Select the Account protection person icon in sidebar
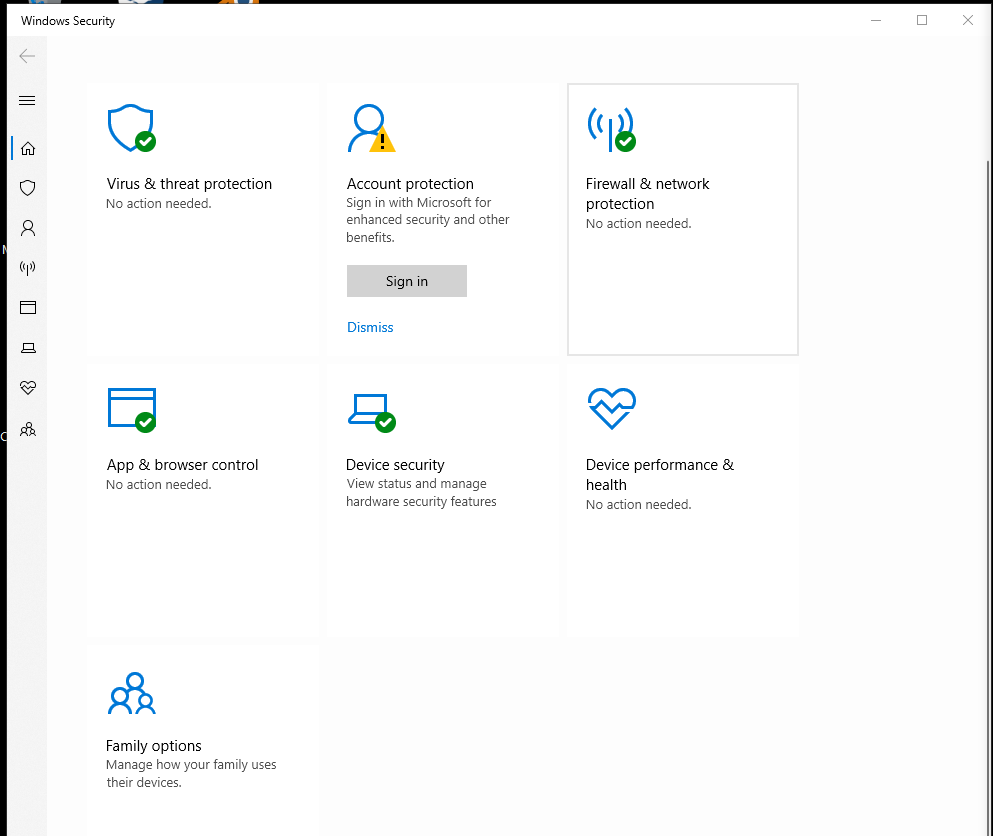Screen dimensions: 993x836 click(27, 227)
